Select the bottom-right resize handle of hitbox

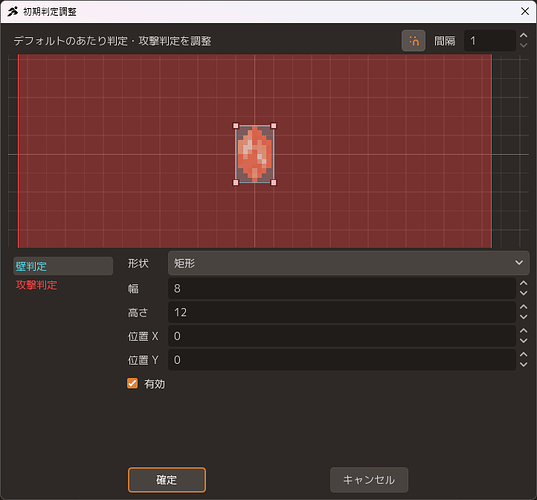[x=273, y=183]
